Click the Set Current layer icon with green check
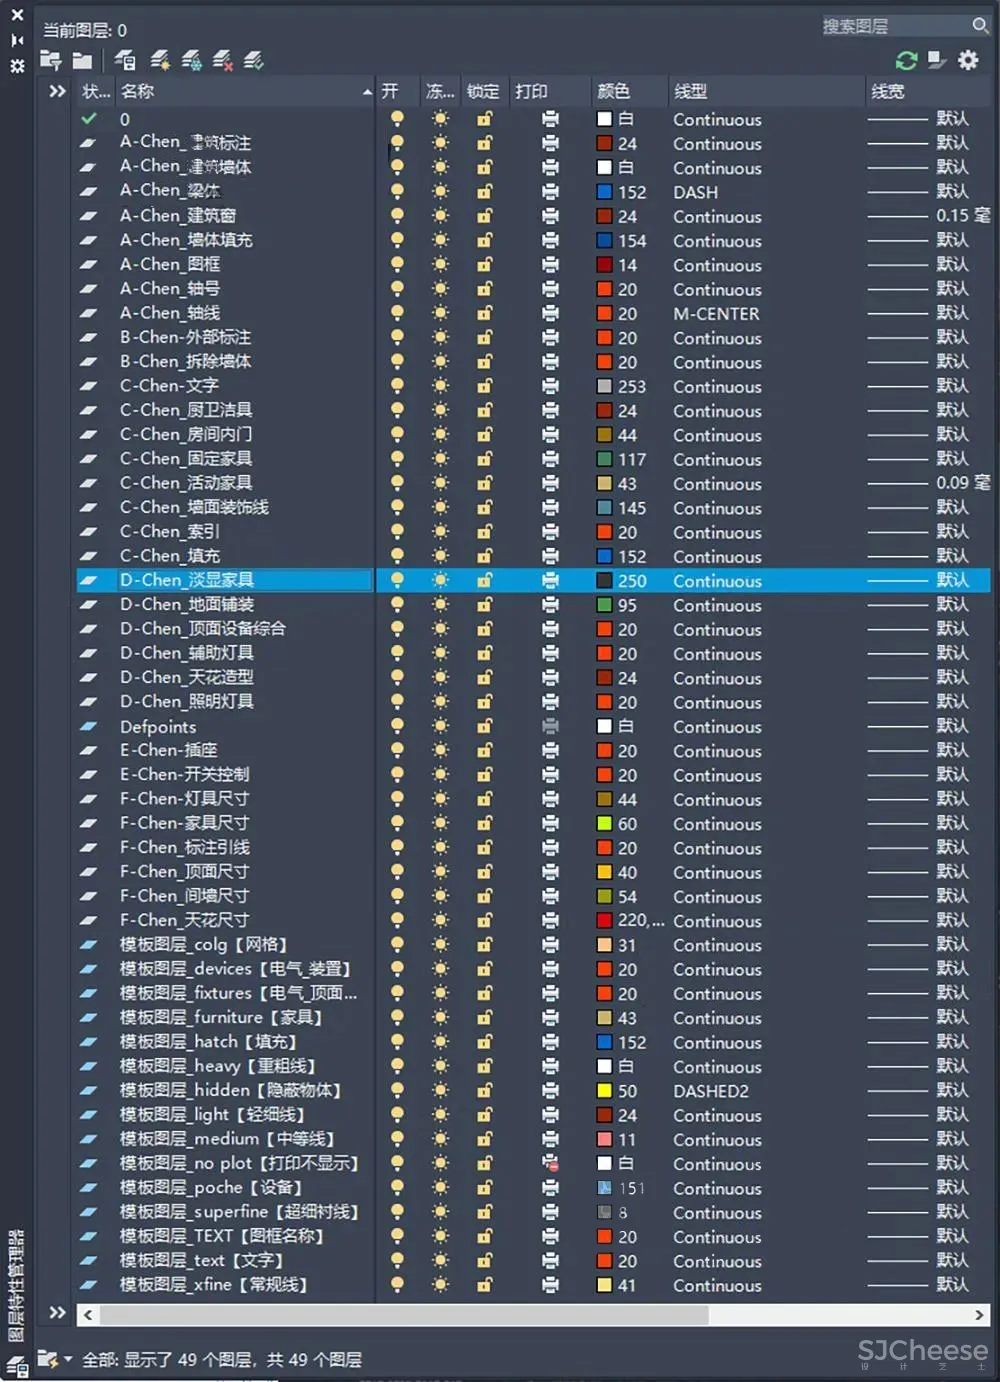Viewport: 1000px width, 1382px height. click(x=254, y=61)
